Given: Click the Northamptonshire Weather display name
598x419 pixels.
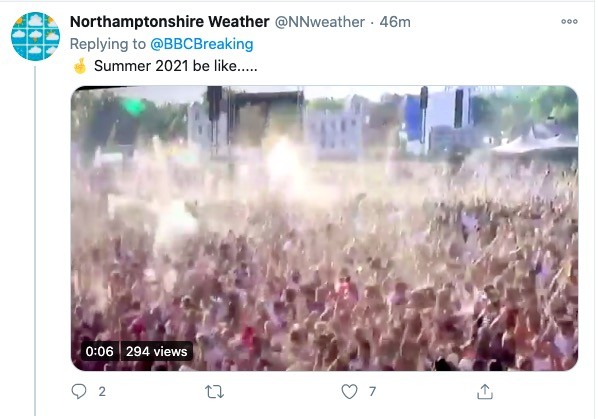Looking at the screenshot, I should tap(169, 22).
